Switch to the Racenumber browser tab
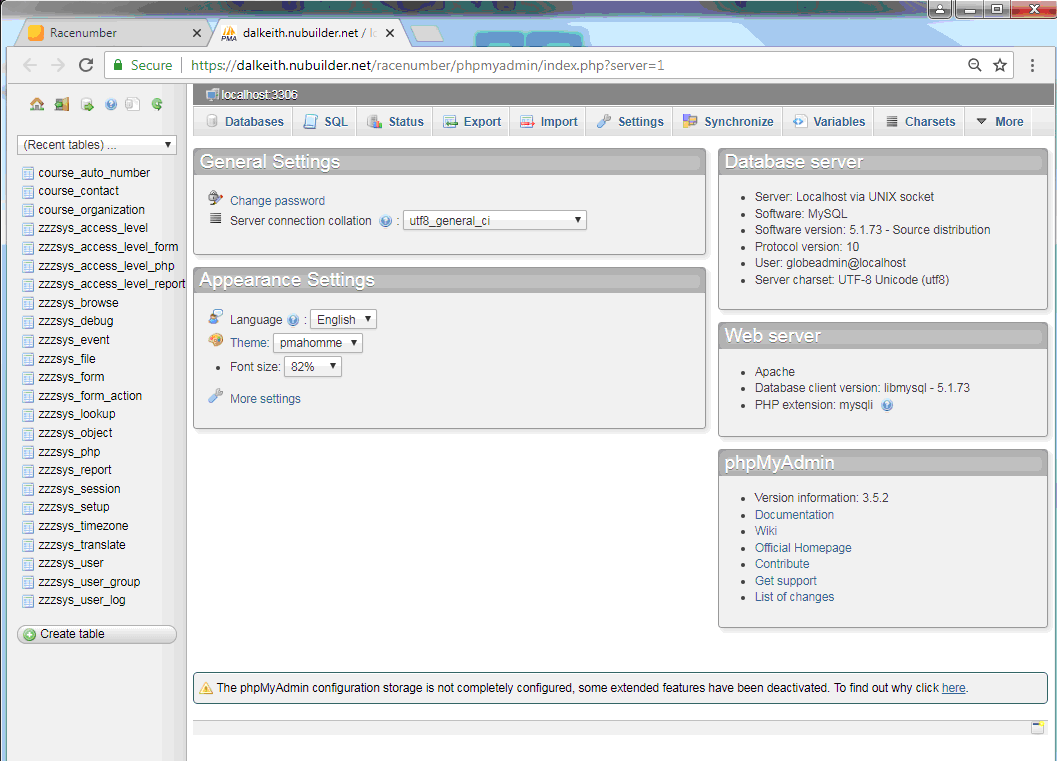The height and width of the screenshot is (761, 1057). coord(111,32)
